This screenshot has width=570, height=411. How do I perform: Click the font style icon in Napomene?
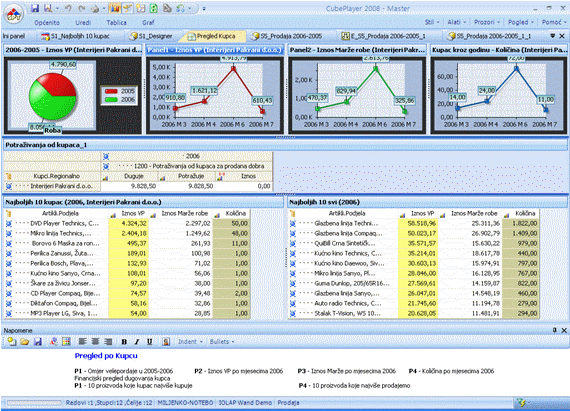click(x=53, y=341)
